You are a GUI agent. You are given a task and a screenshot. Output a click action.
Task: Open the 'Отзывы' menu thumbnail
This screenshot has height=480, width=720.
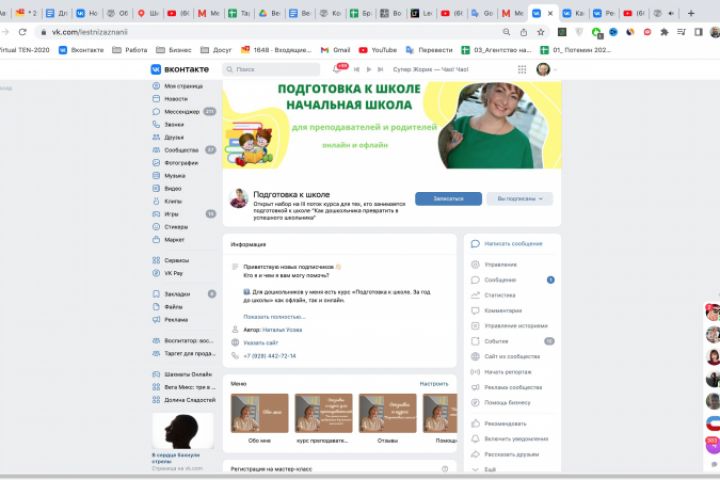[388, 413]
